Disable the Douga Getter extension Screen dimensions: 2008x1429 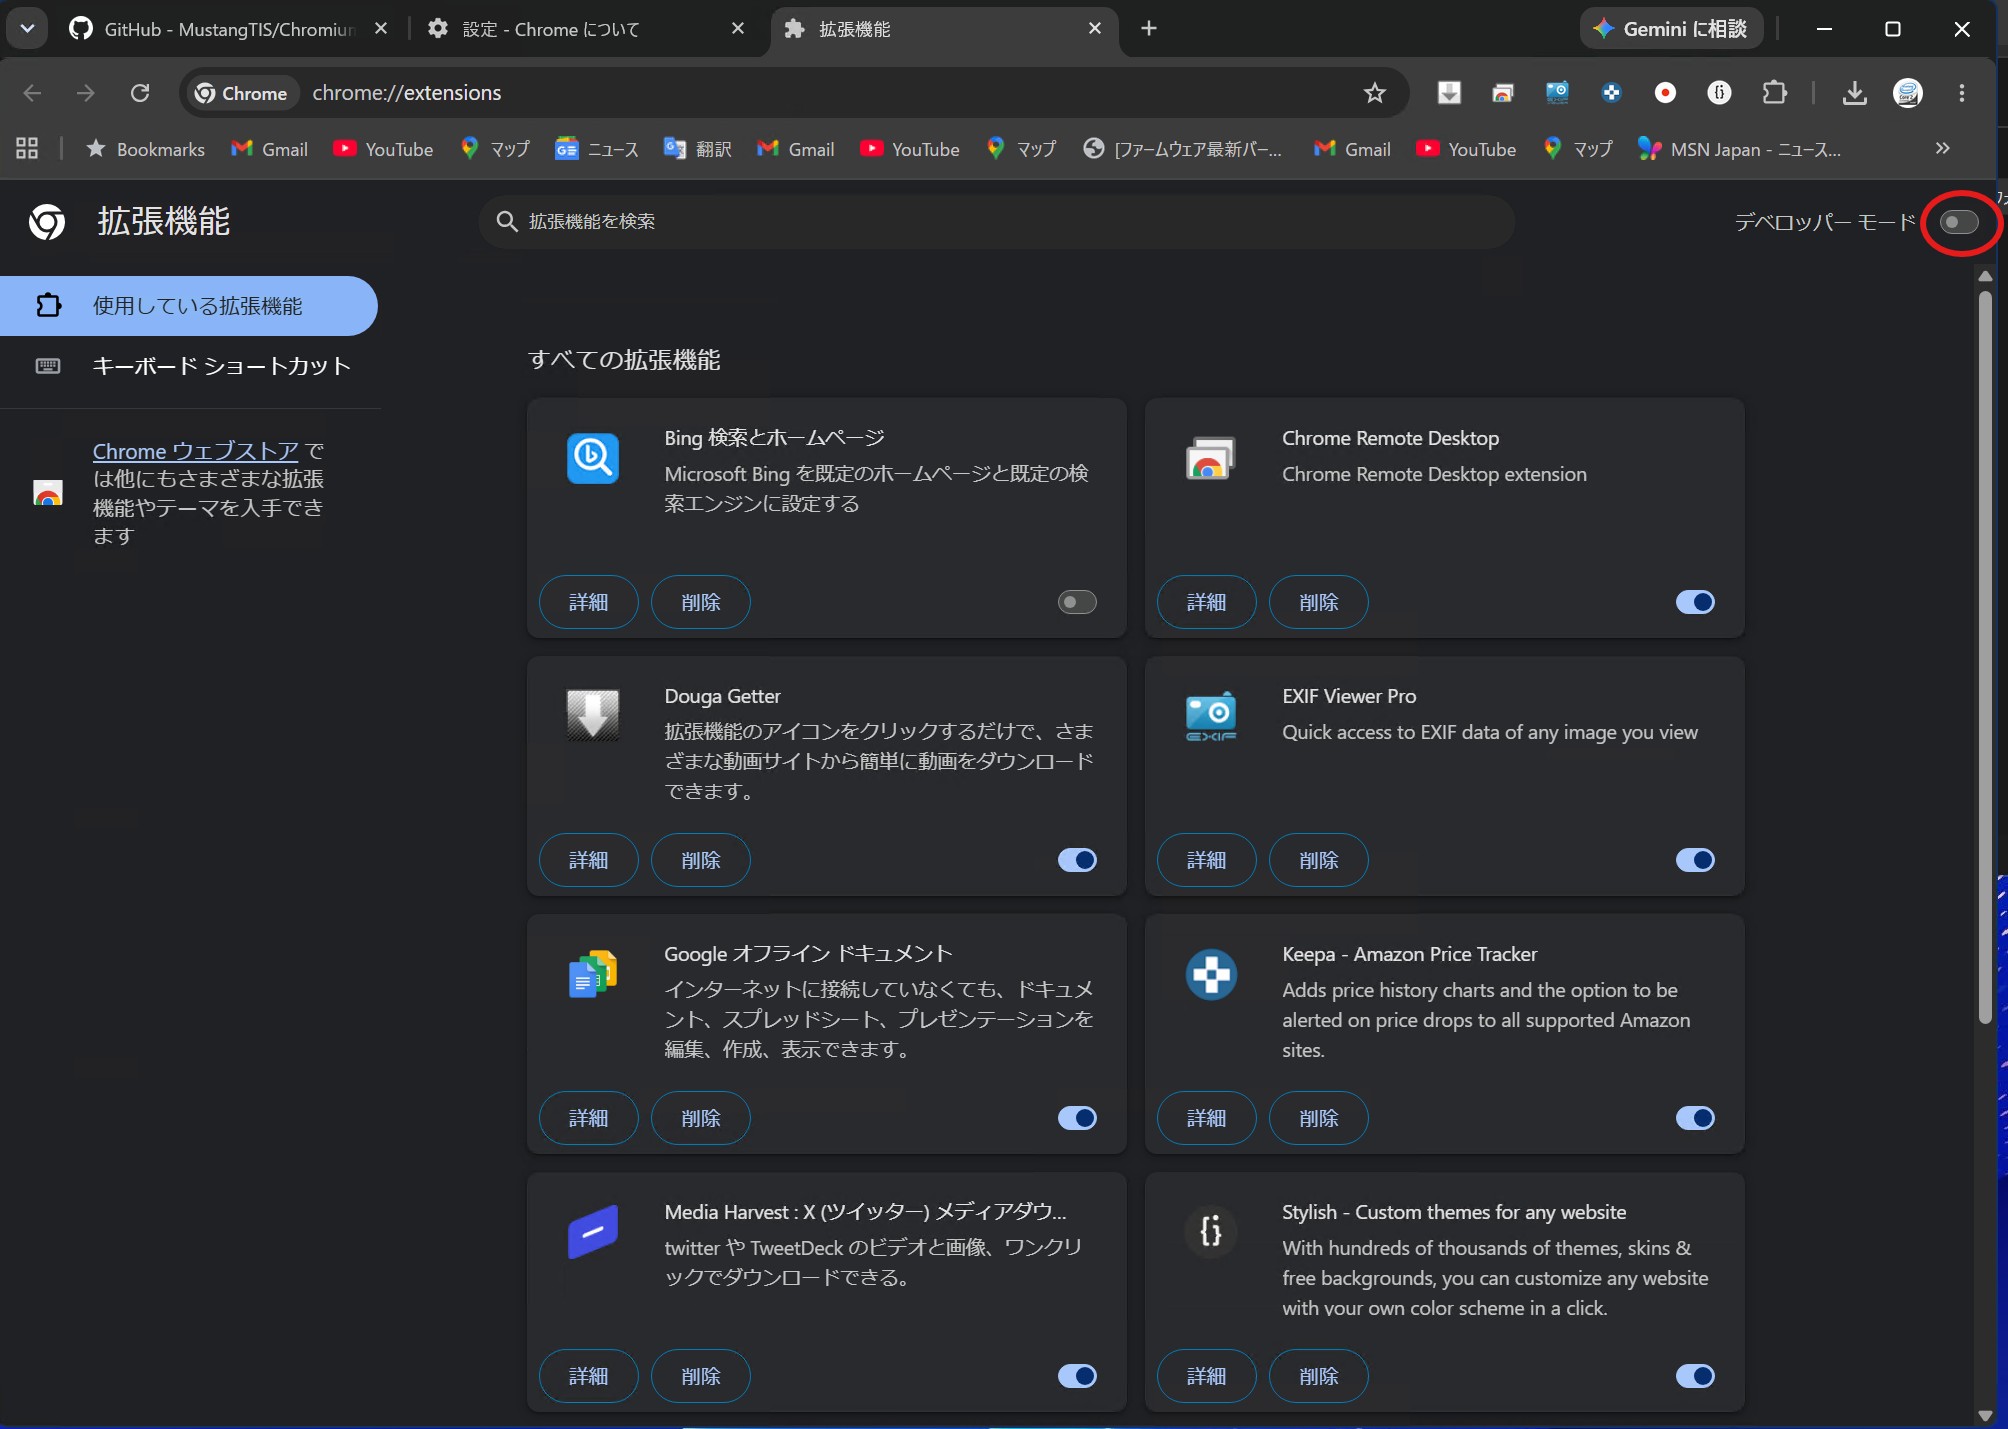coord(1077,860)
